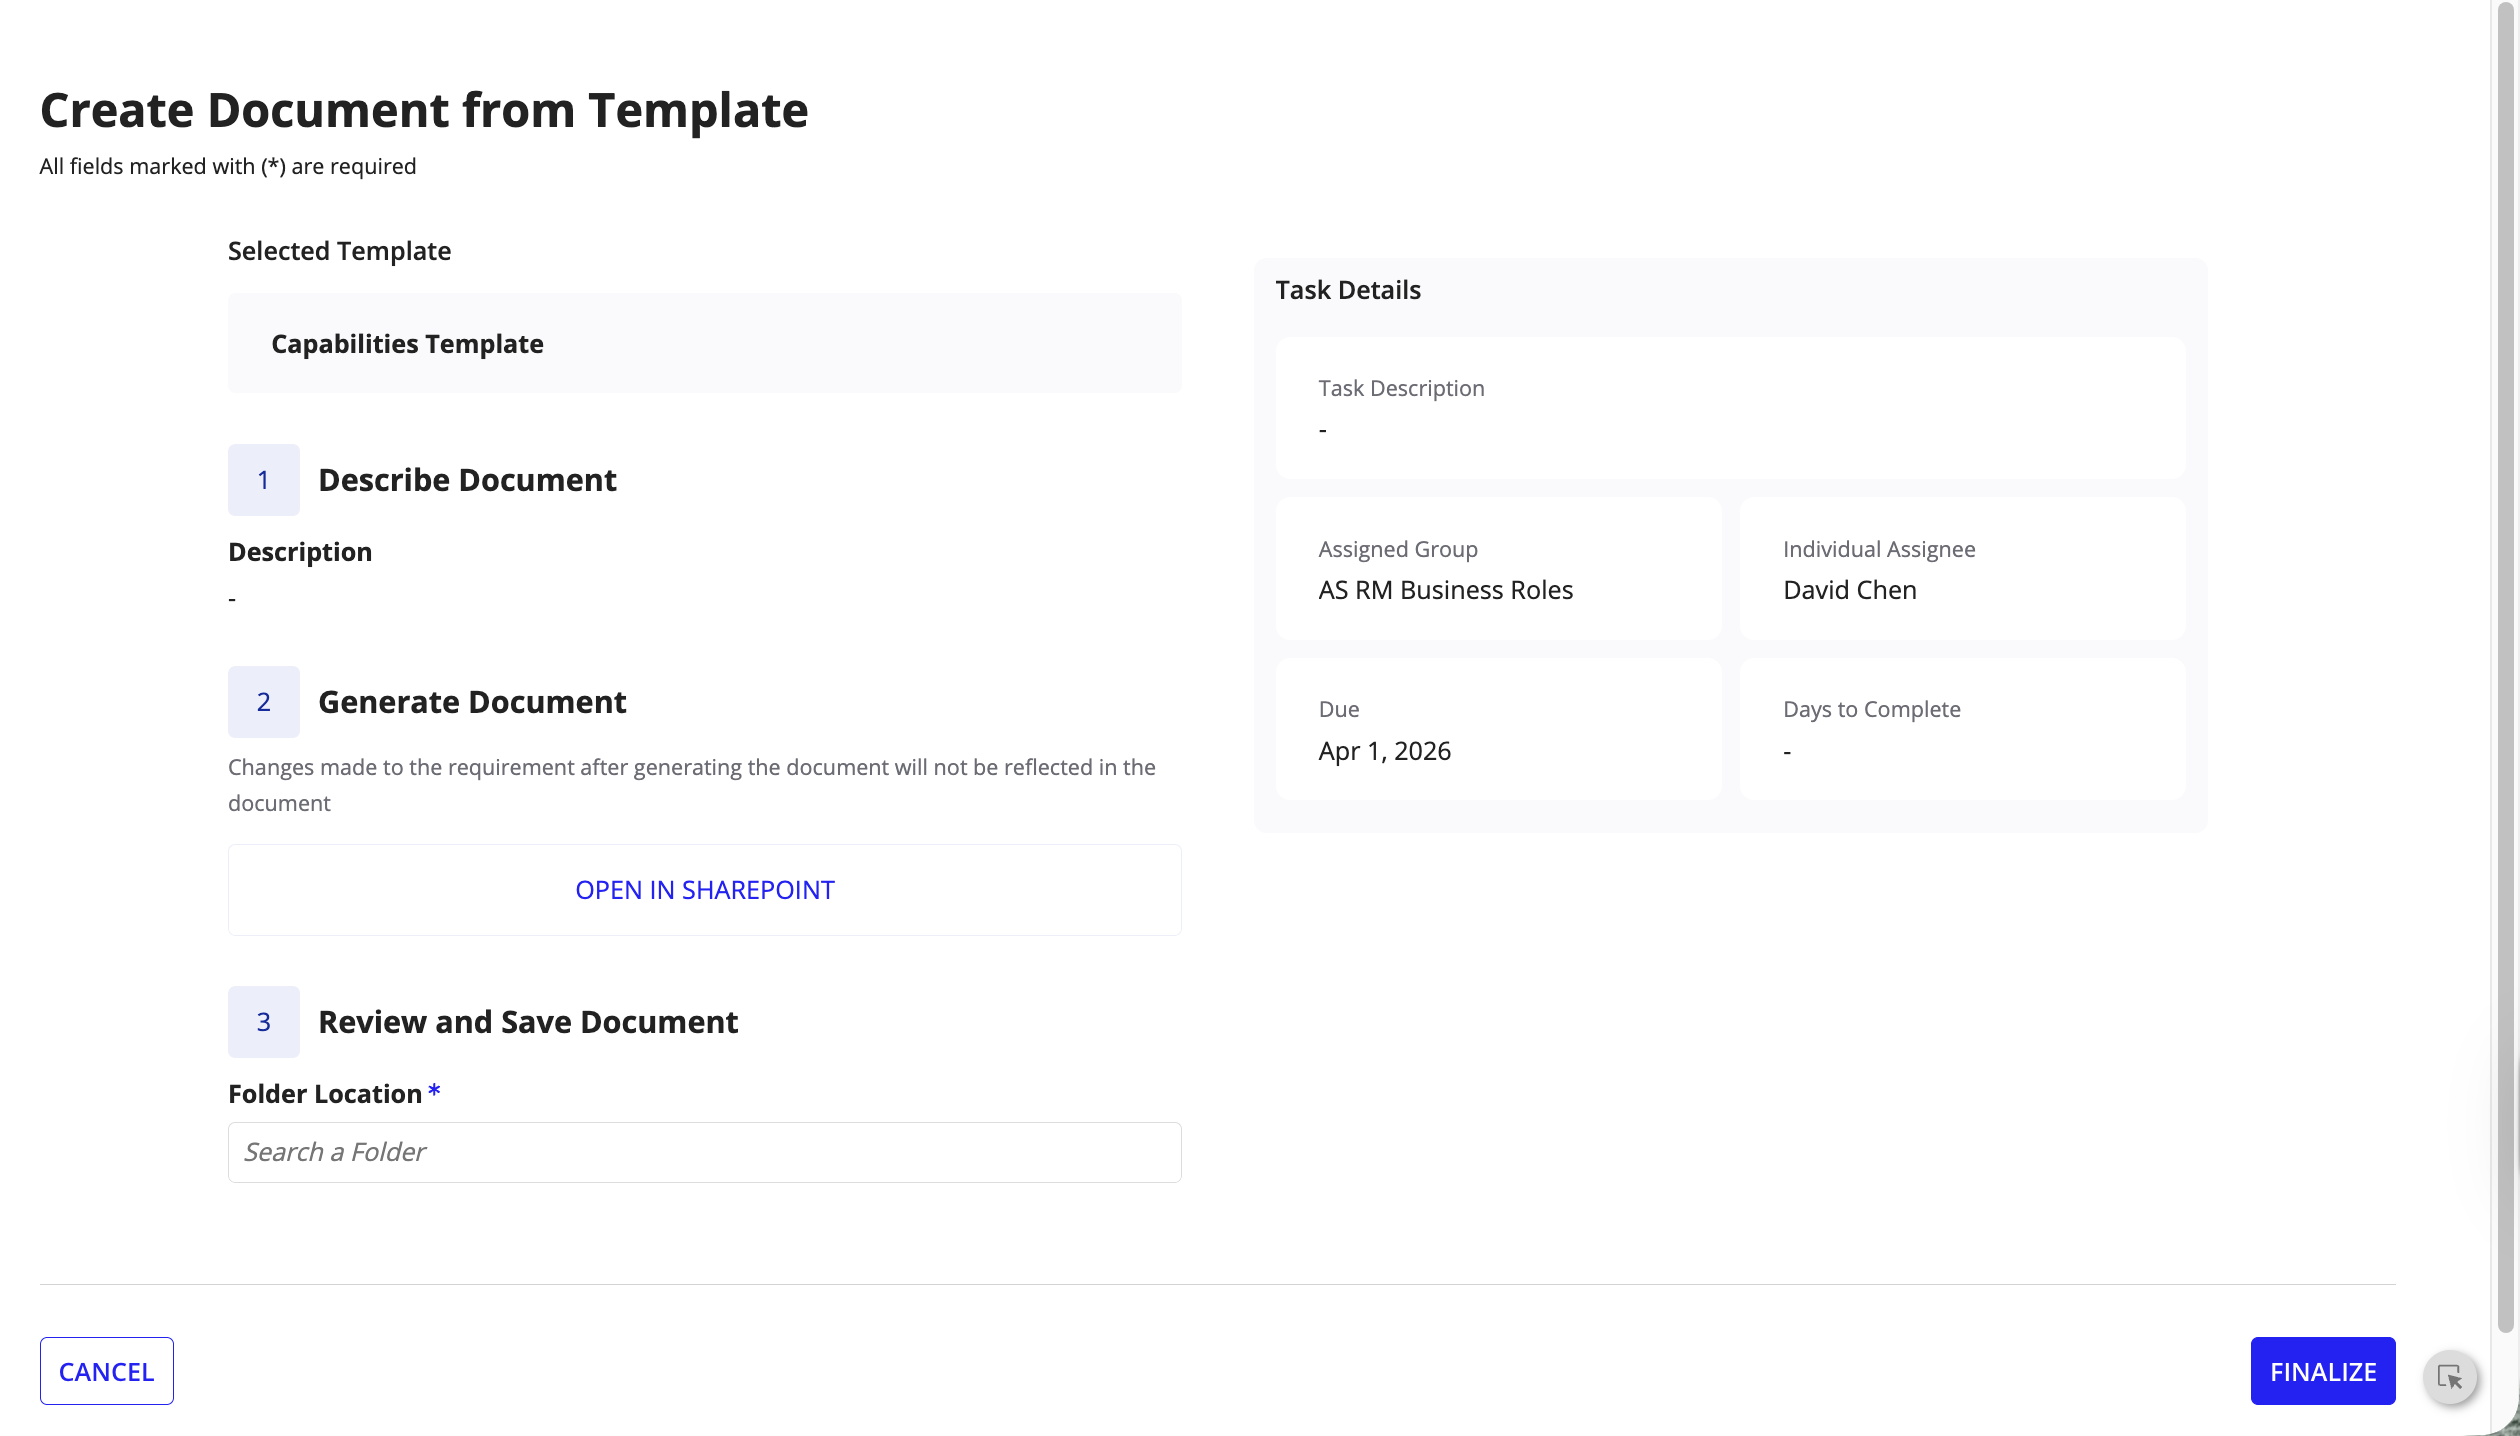This screenshot has height=1436, width=2520.
Task: Click the Describe Document heading
Action: click(467, 480)
